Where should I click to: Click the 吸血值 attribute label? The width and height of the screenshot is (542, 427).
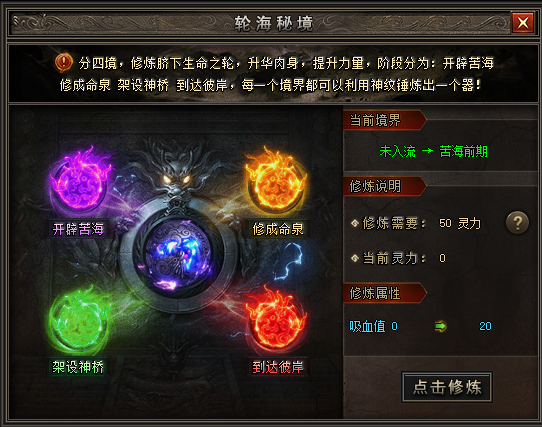coord(367,326)
